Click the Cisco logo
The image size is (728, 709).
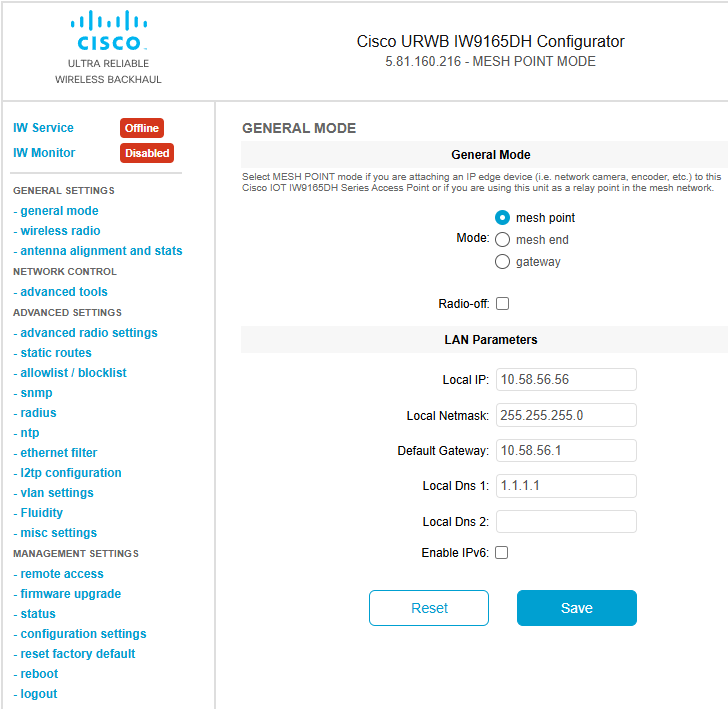point(109,31)
